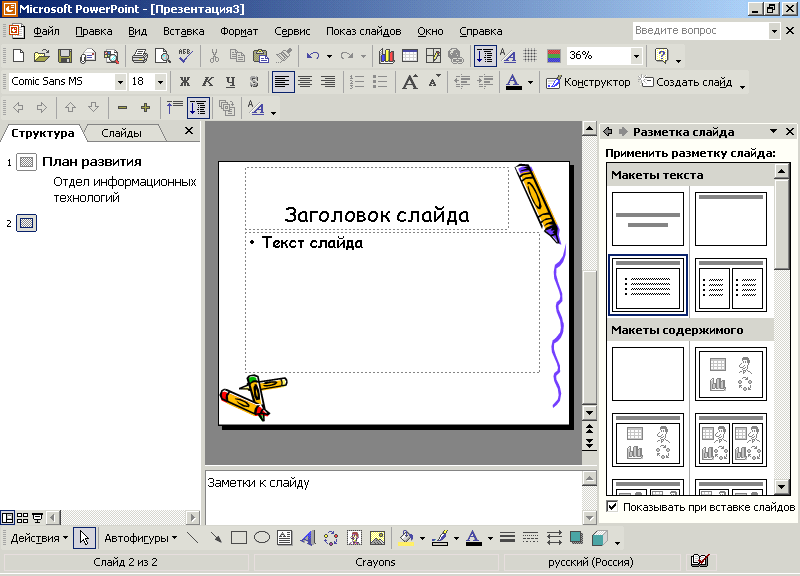Image resolution: width=800 pixels, height=576 pixels.
Task: Select the Arrow drawing tool
Action: click(x=216, y=537)
